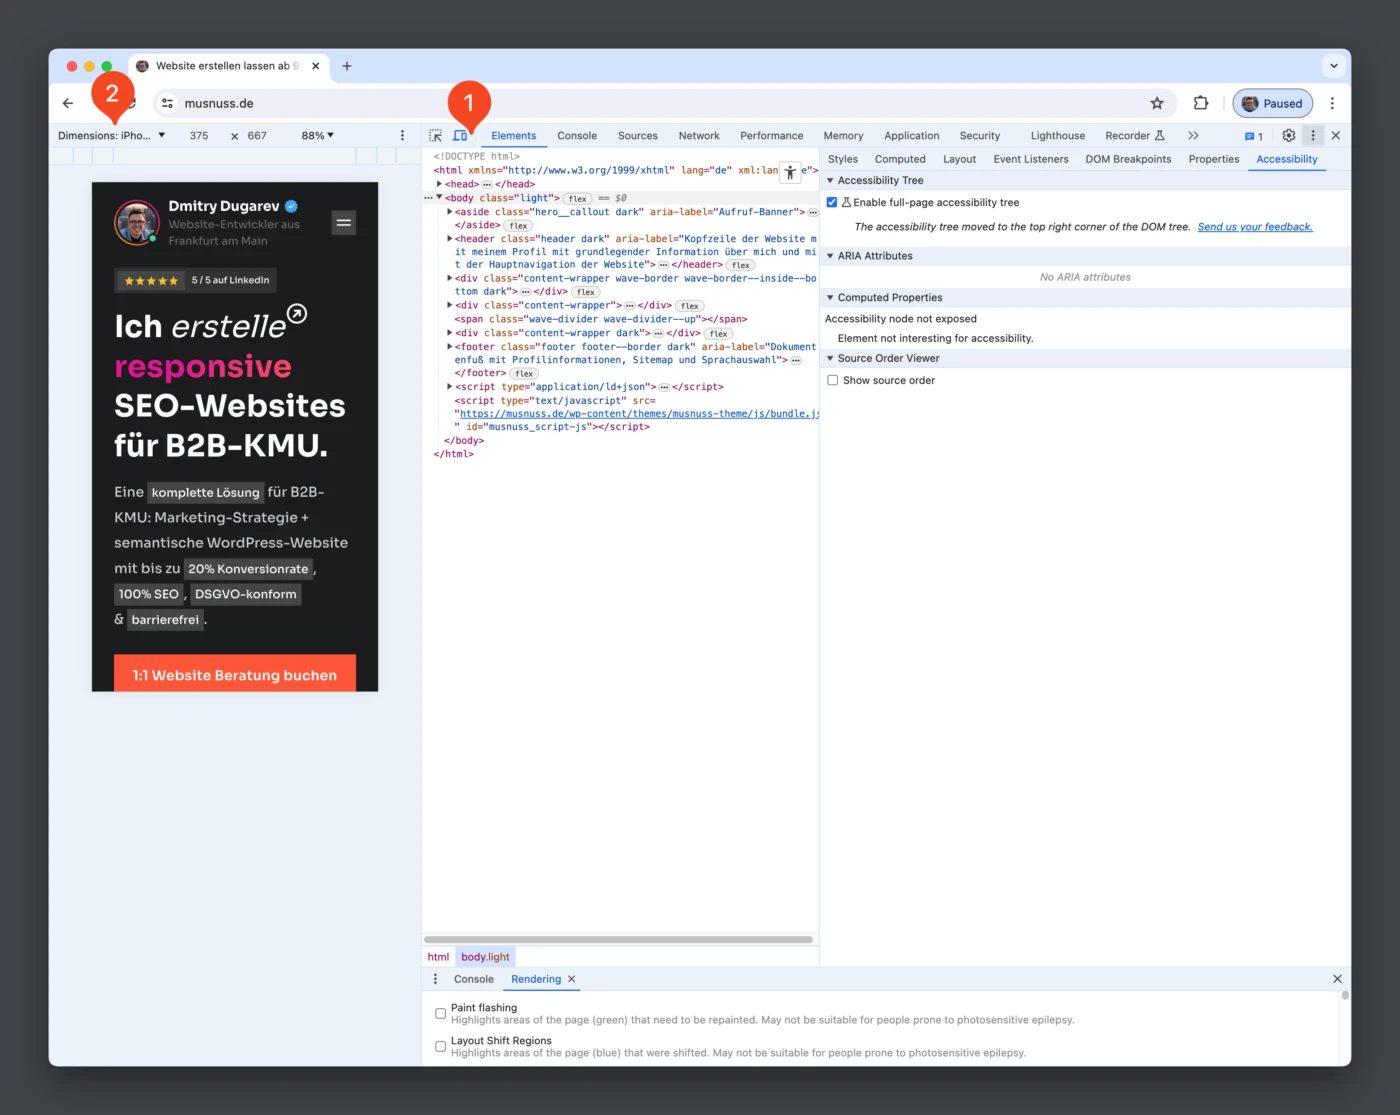Click the Rendering drawer vertical scrollbar
1400x1115 pixels.
pyautogui.click(x=1345, y=995)
